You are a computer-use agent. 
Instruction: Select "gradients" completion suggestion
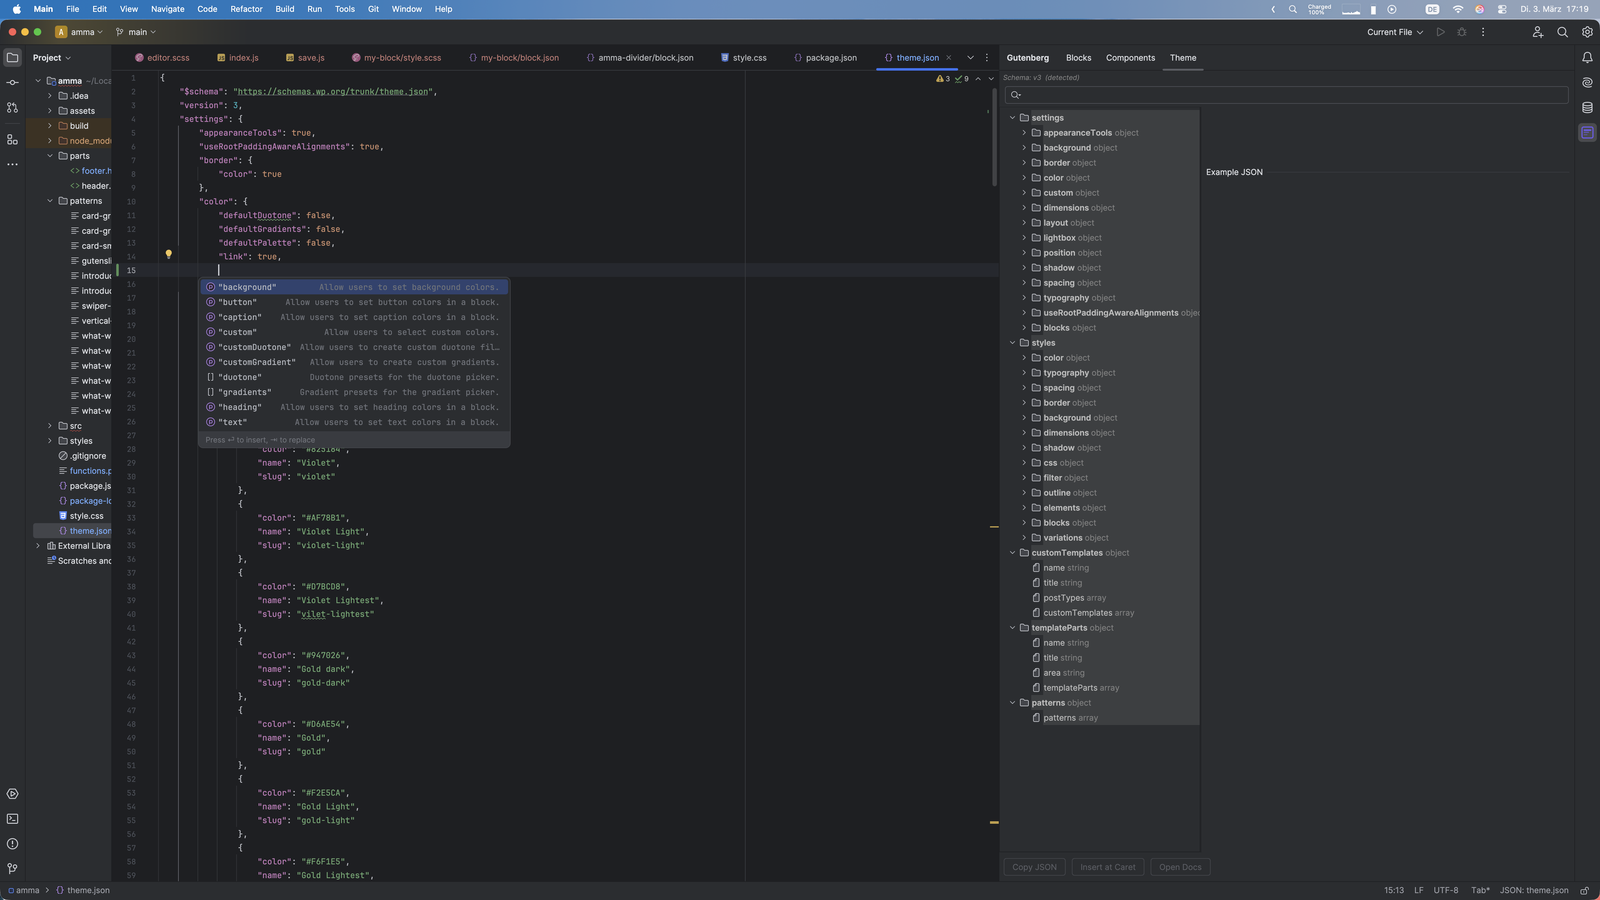(x=354, y=392)
